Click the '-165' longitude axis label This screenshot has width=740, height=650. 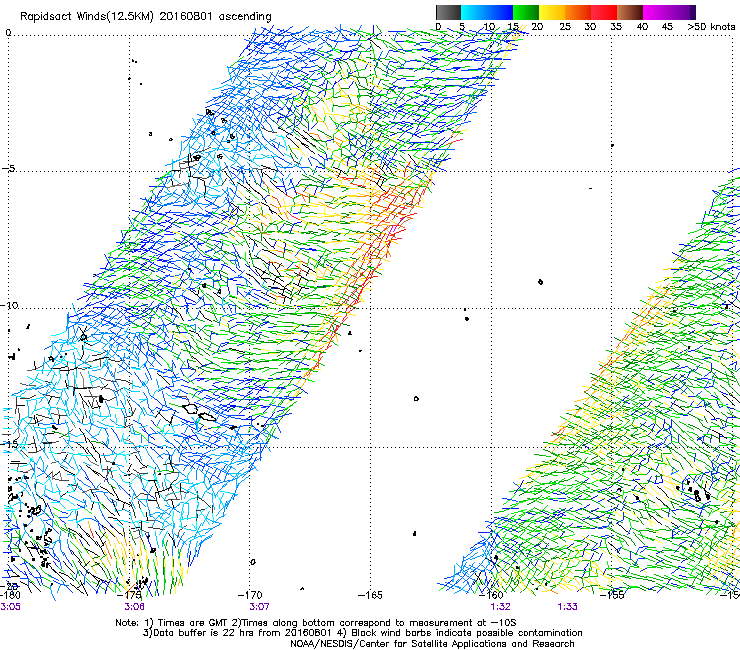tap(370, 596)
